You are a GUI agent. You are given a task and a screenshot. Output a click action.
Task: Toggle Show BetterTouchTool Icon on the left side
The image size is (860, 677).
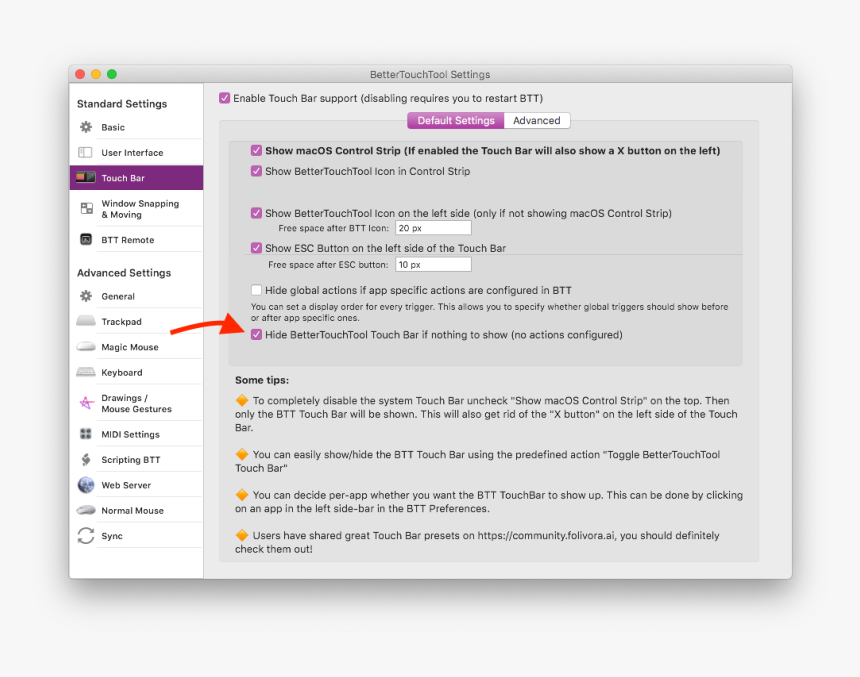pyautogui.click(x=256, y=213)
